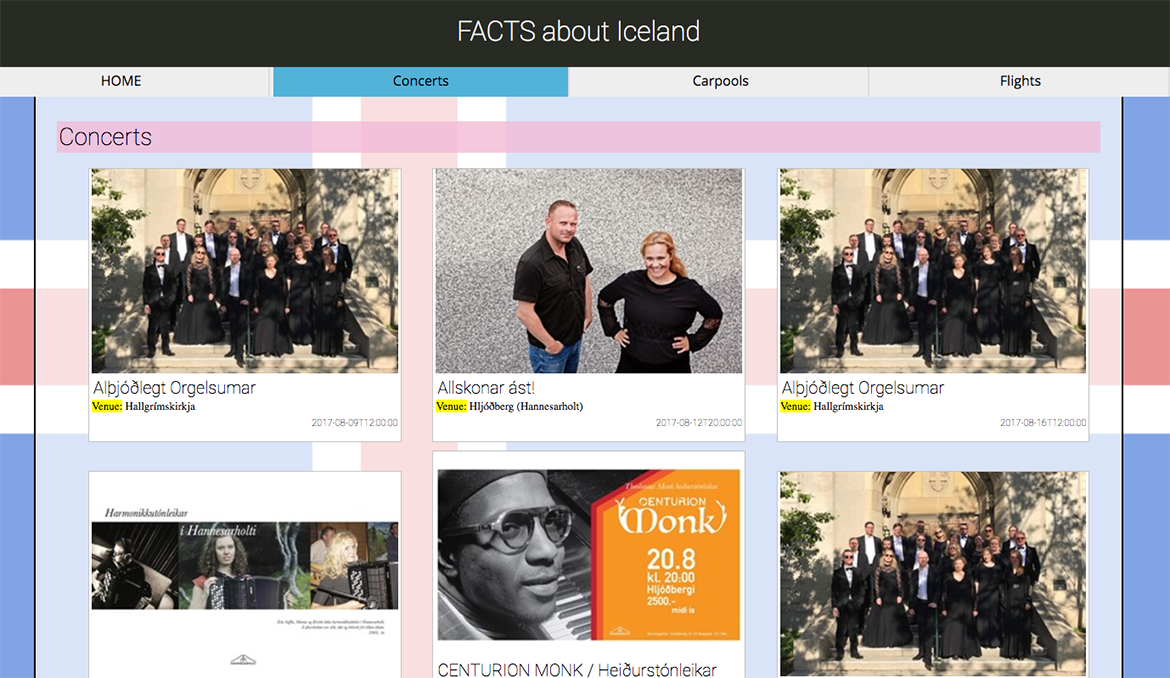Open the Carpools tab

click(720, 81)
